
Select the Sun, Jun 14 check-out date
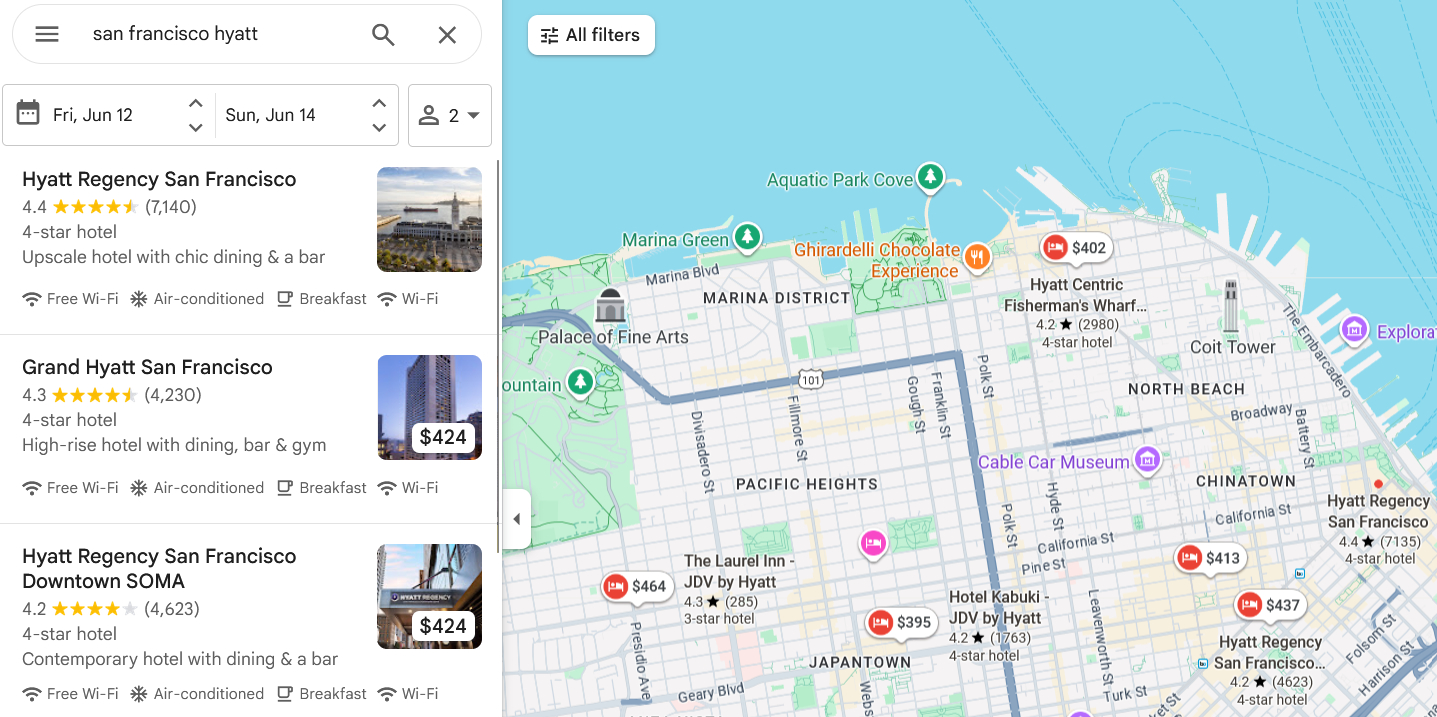click(x=270, y=115)
